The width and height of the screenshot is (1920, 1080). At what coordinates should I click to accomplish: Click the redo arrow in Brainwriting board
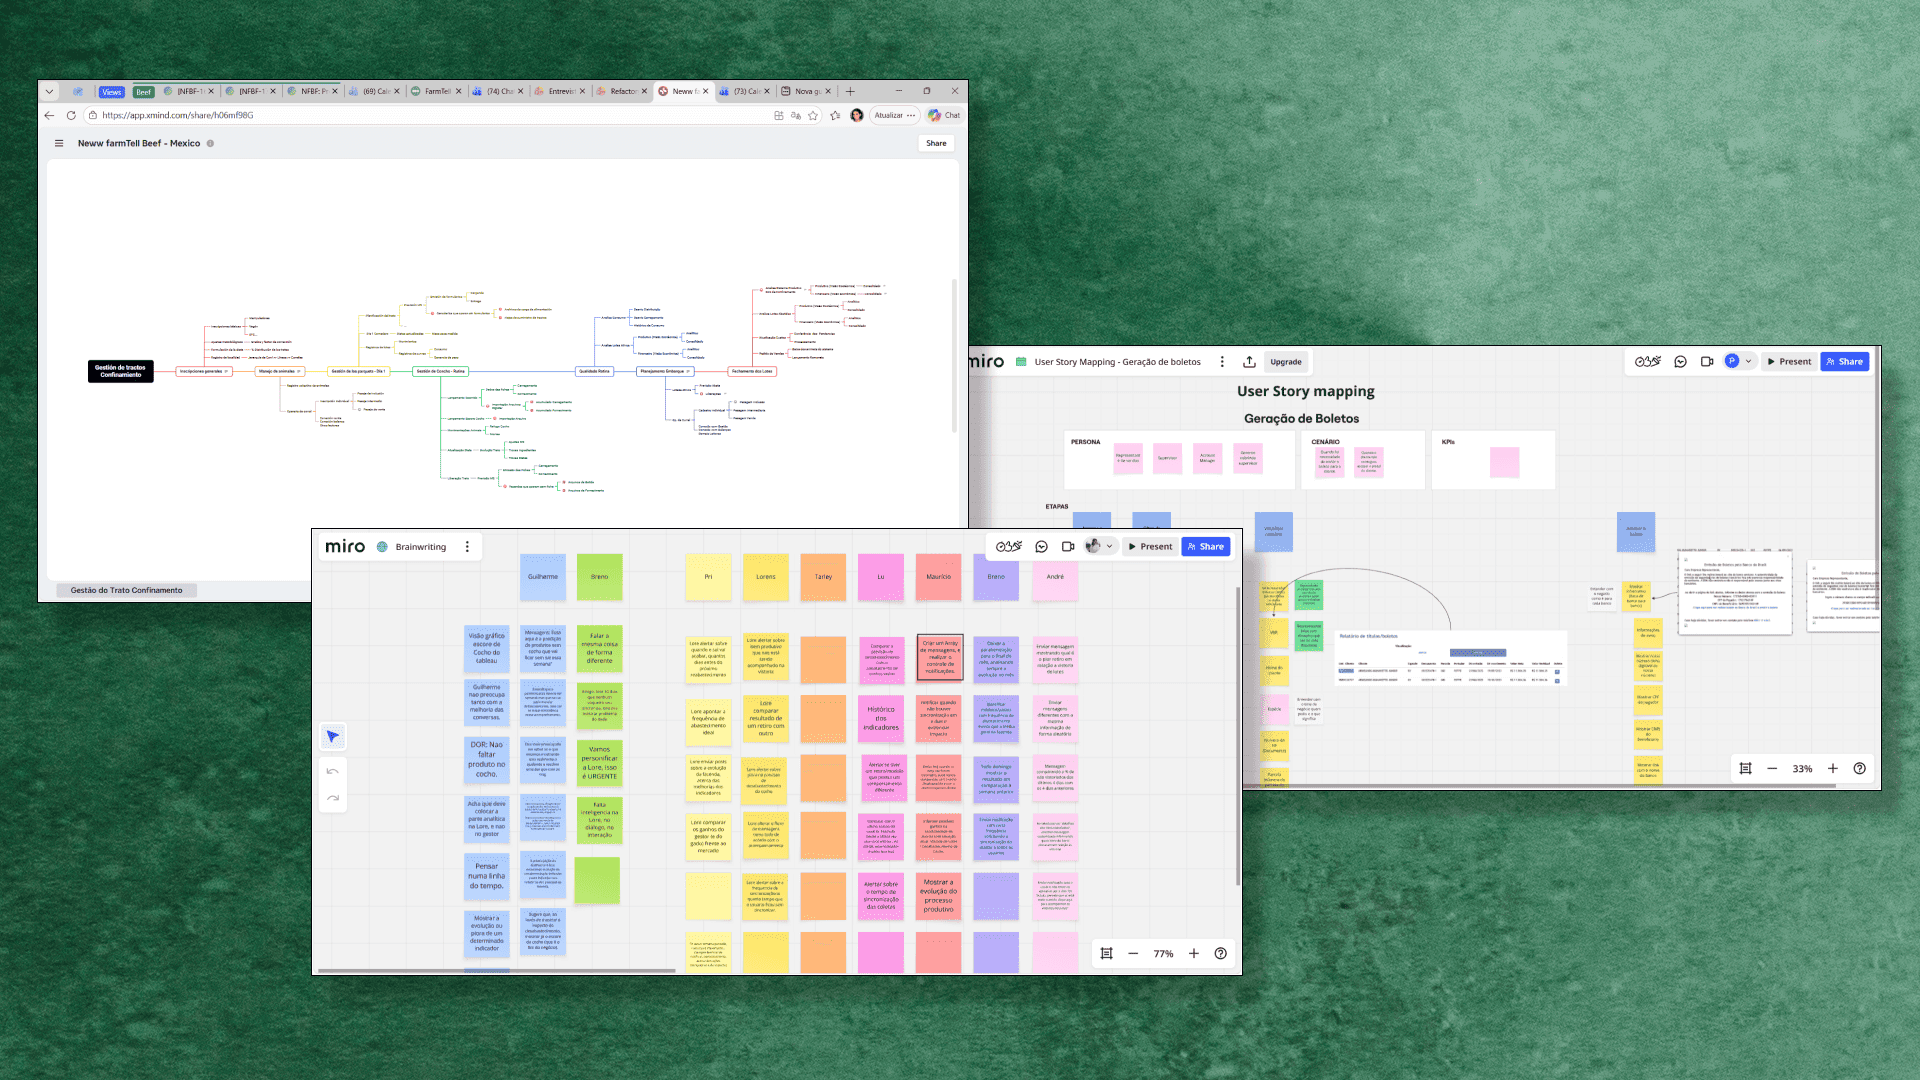pyautogui.click(x=333, y=798)
